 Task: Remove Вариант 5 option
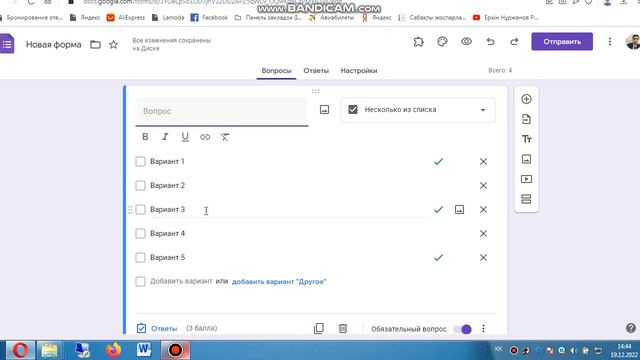(483, 258)
